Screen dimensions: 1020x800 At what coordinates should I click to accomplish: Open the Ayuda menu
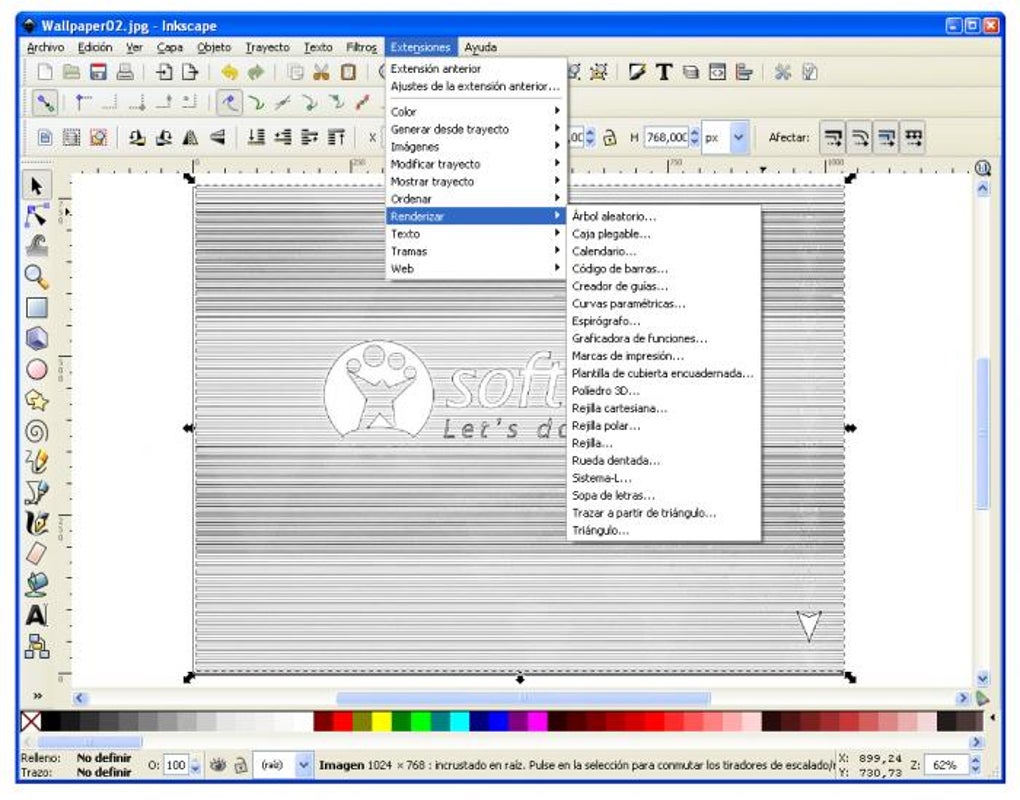pos(481,47)
